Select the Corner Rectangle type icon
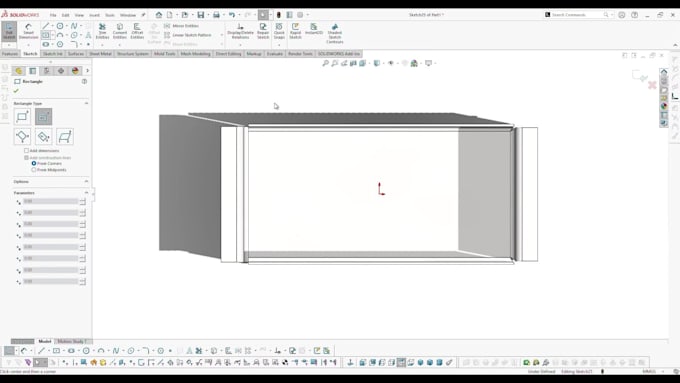 23,117
